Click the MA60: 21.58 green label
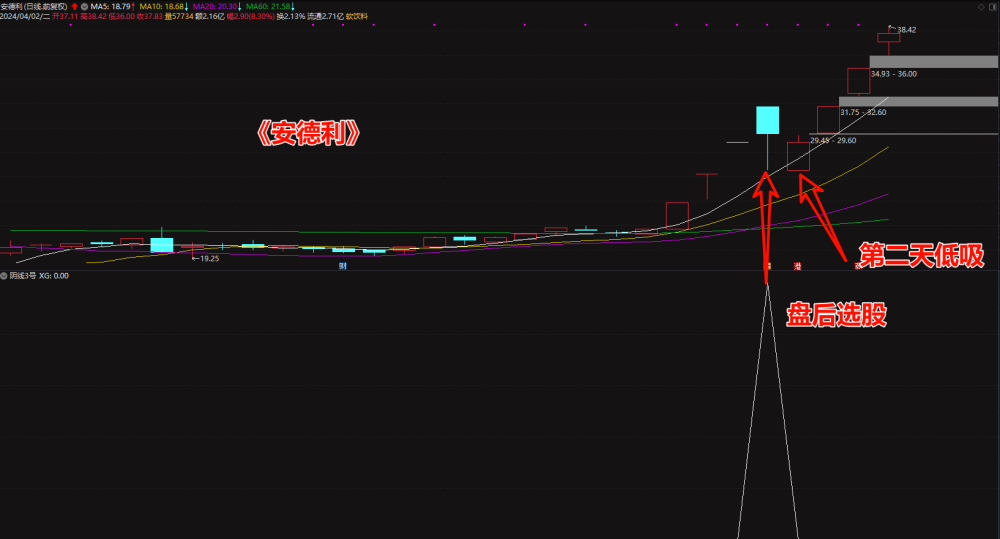 coord(270,6)
